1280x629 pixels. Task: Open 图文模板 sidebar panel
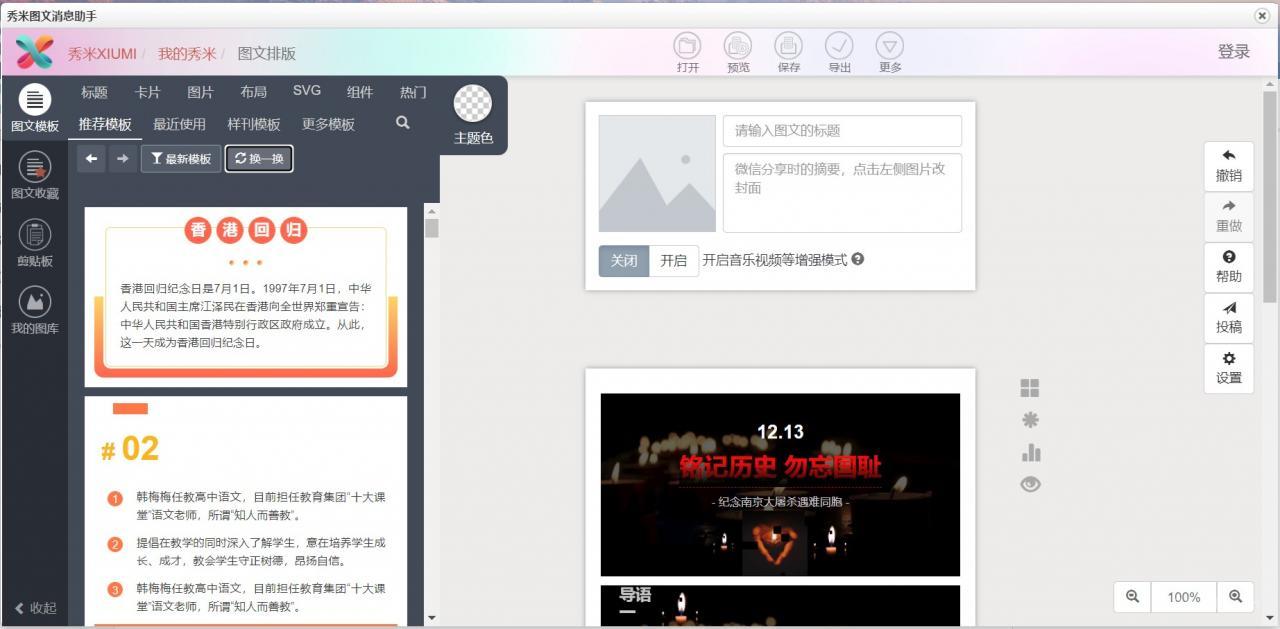coord(34,109)
